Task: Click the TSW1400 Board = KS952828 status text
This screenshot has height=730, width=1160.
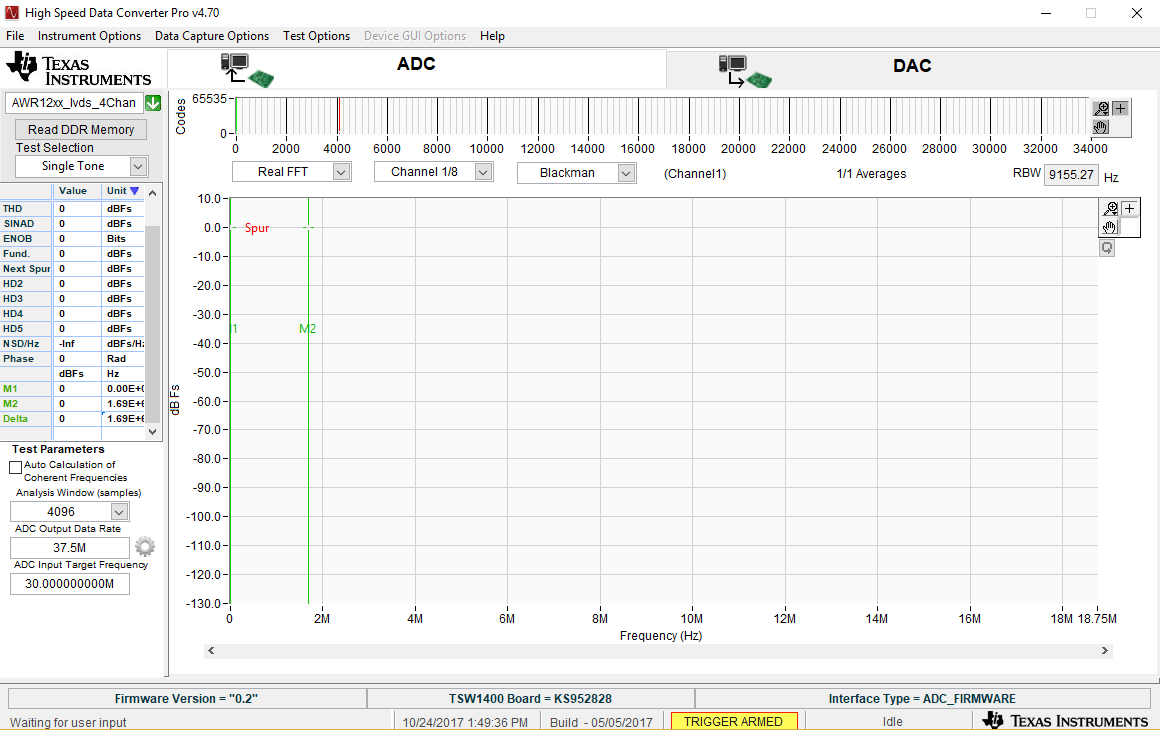Action: (530, 698)
